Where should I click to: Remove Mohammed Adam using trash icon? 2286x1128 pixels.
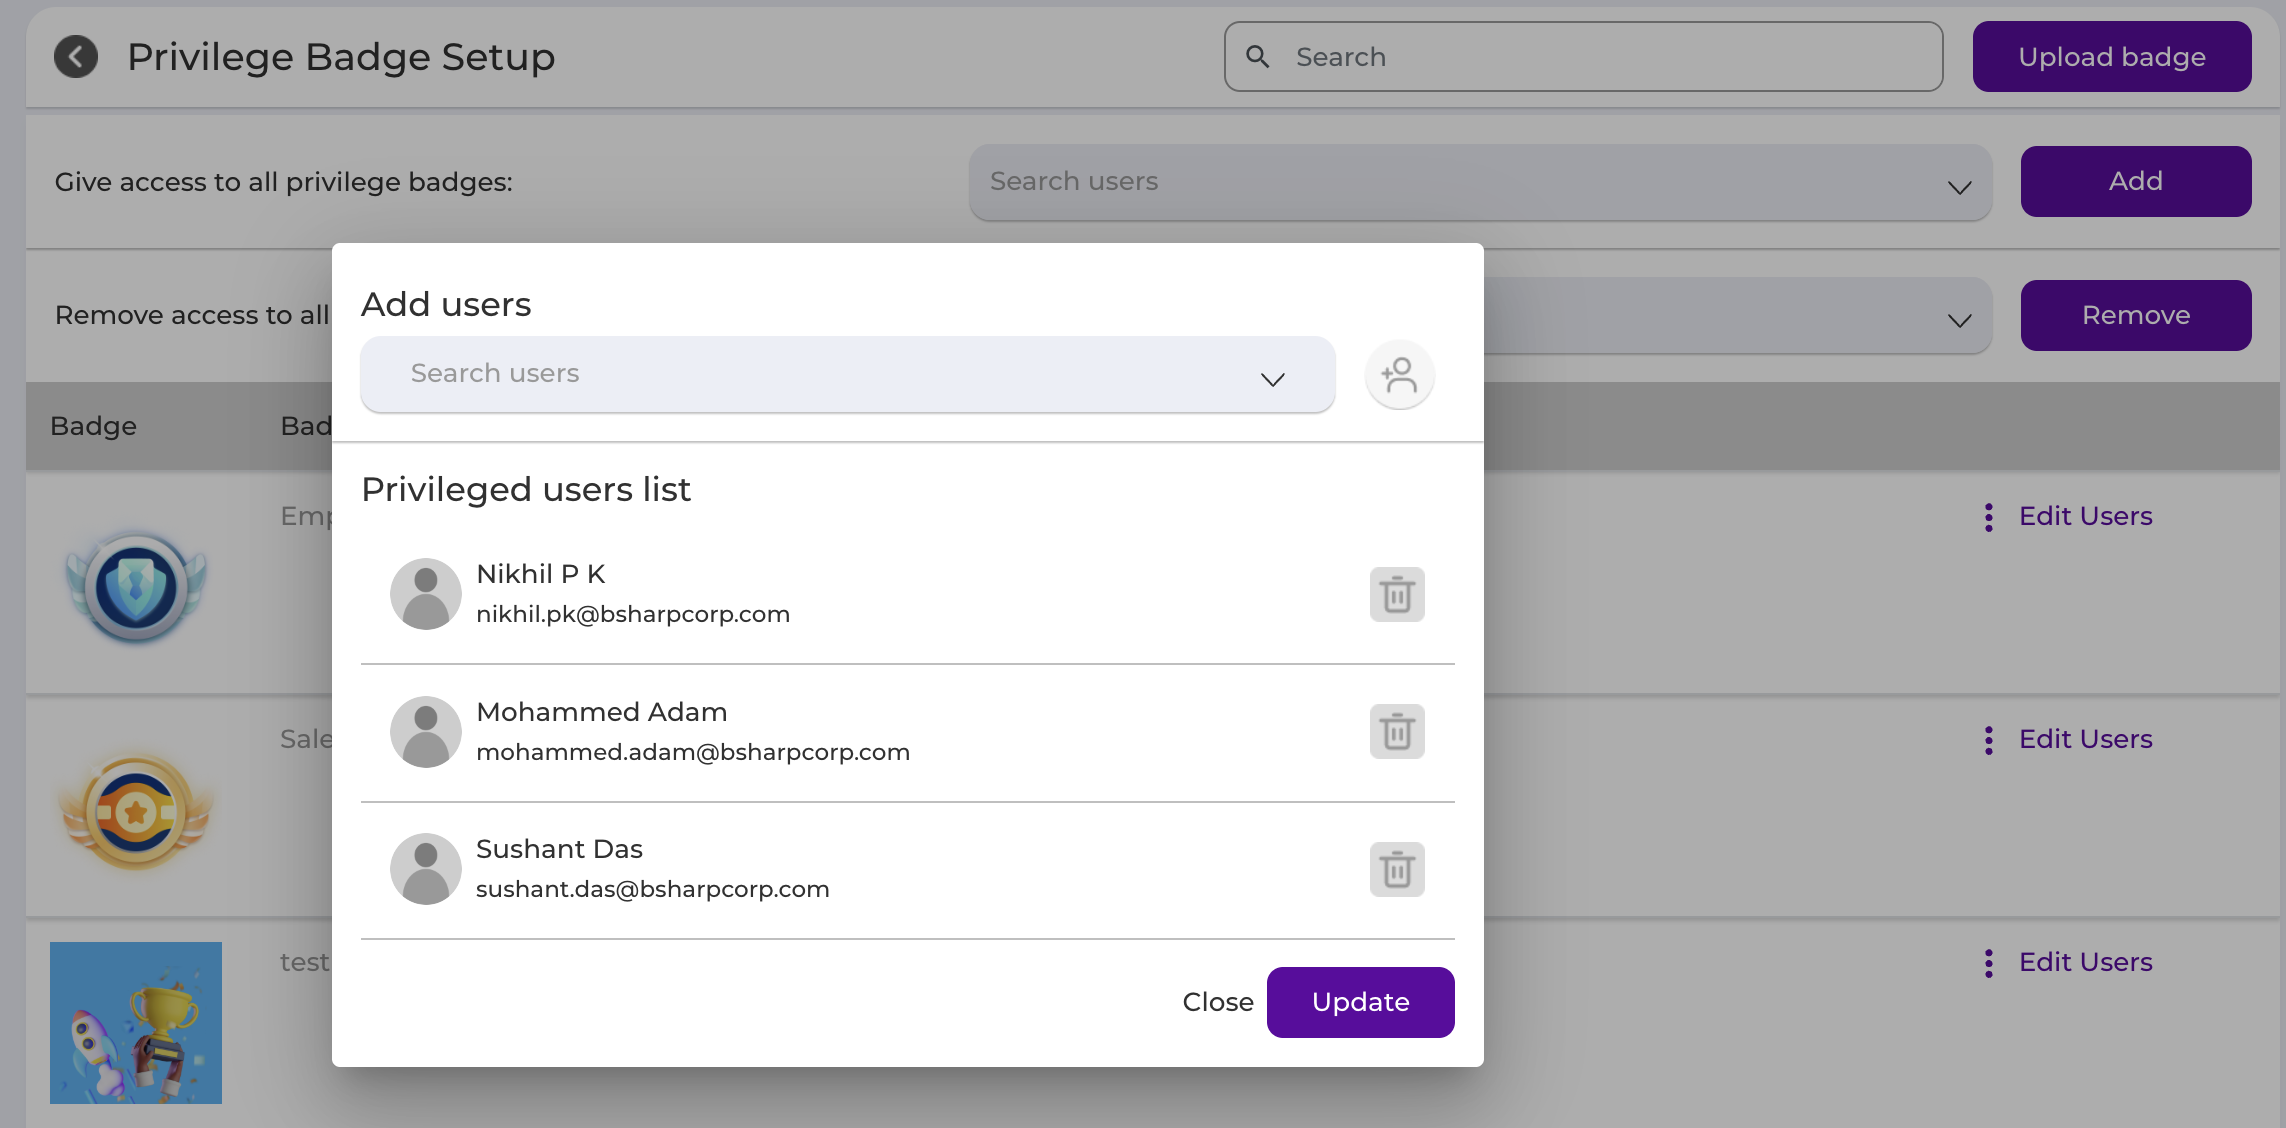pyautogui.click(x=1397, y=732)
